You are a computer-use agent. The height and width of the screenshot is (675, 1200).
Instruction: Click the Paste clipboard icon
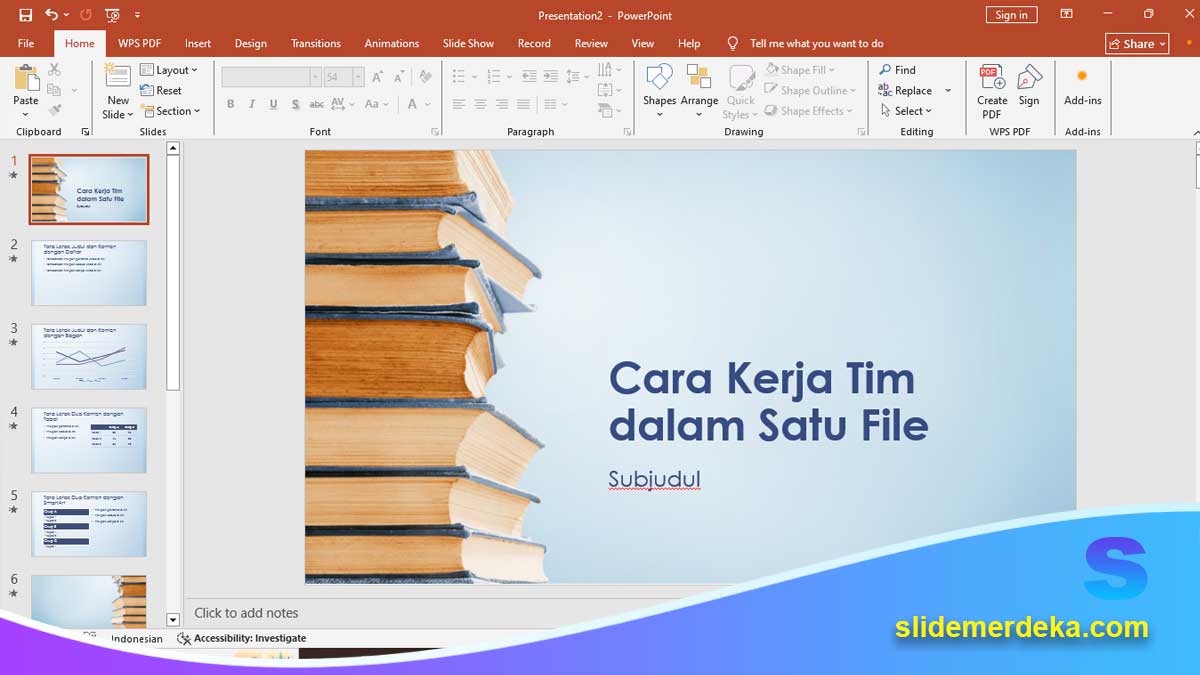point(26,79)
